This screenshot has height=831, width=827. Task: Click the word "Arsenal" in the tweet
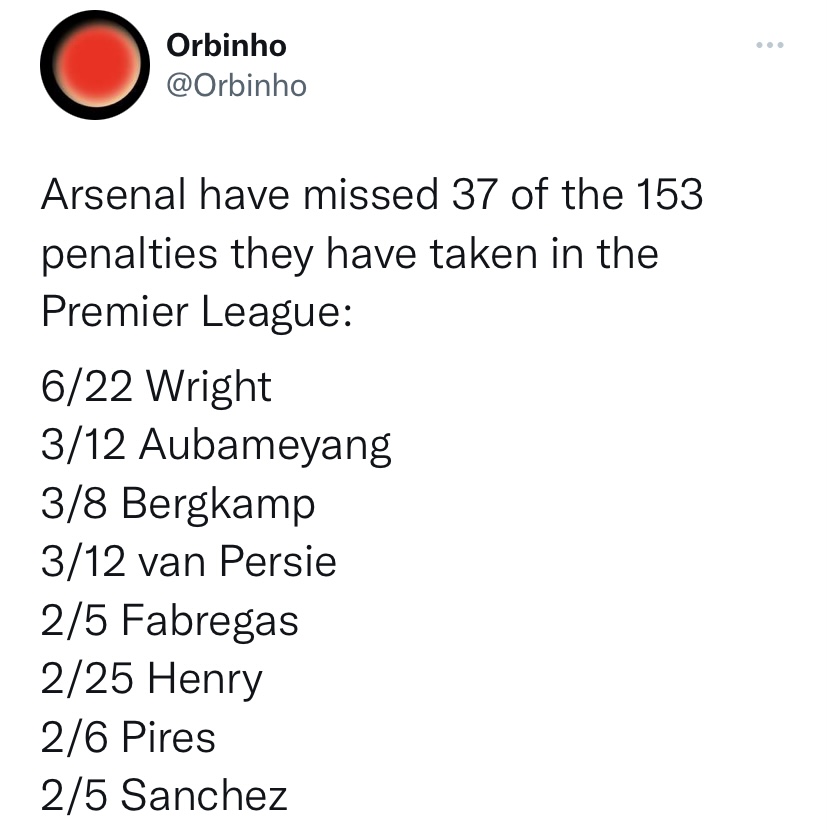click(x=114, y=195)
